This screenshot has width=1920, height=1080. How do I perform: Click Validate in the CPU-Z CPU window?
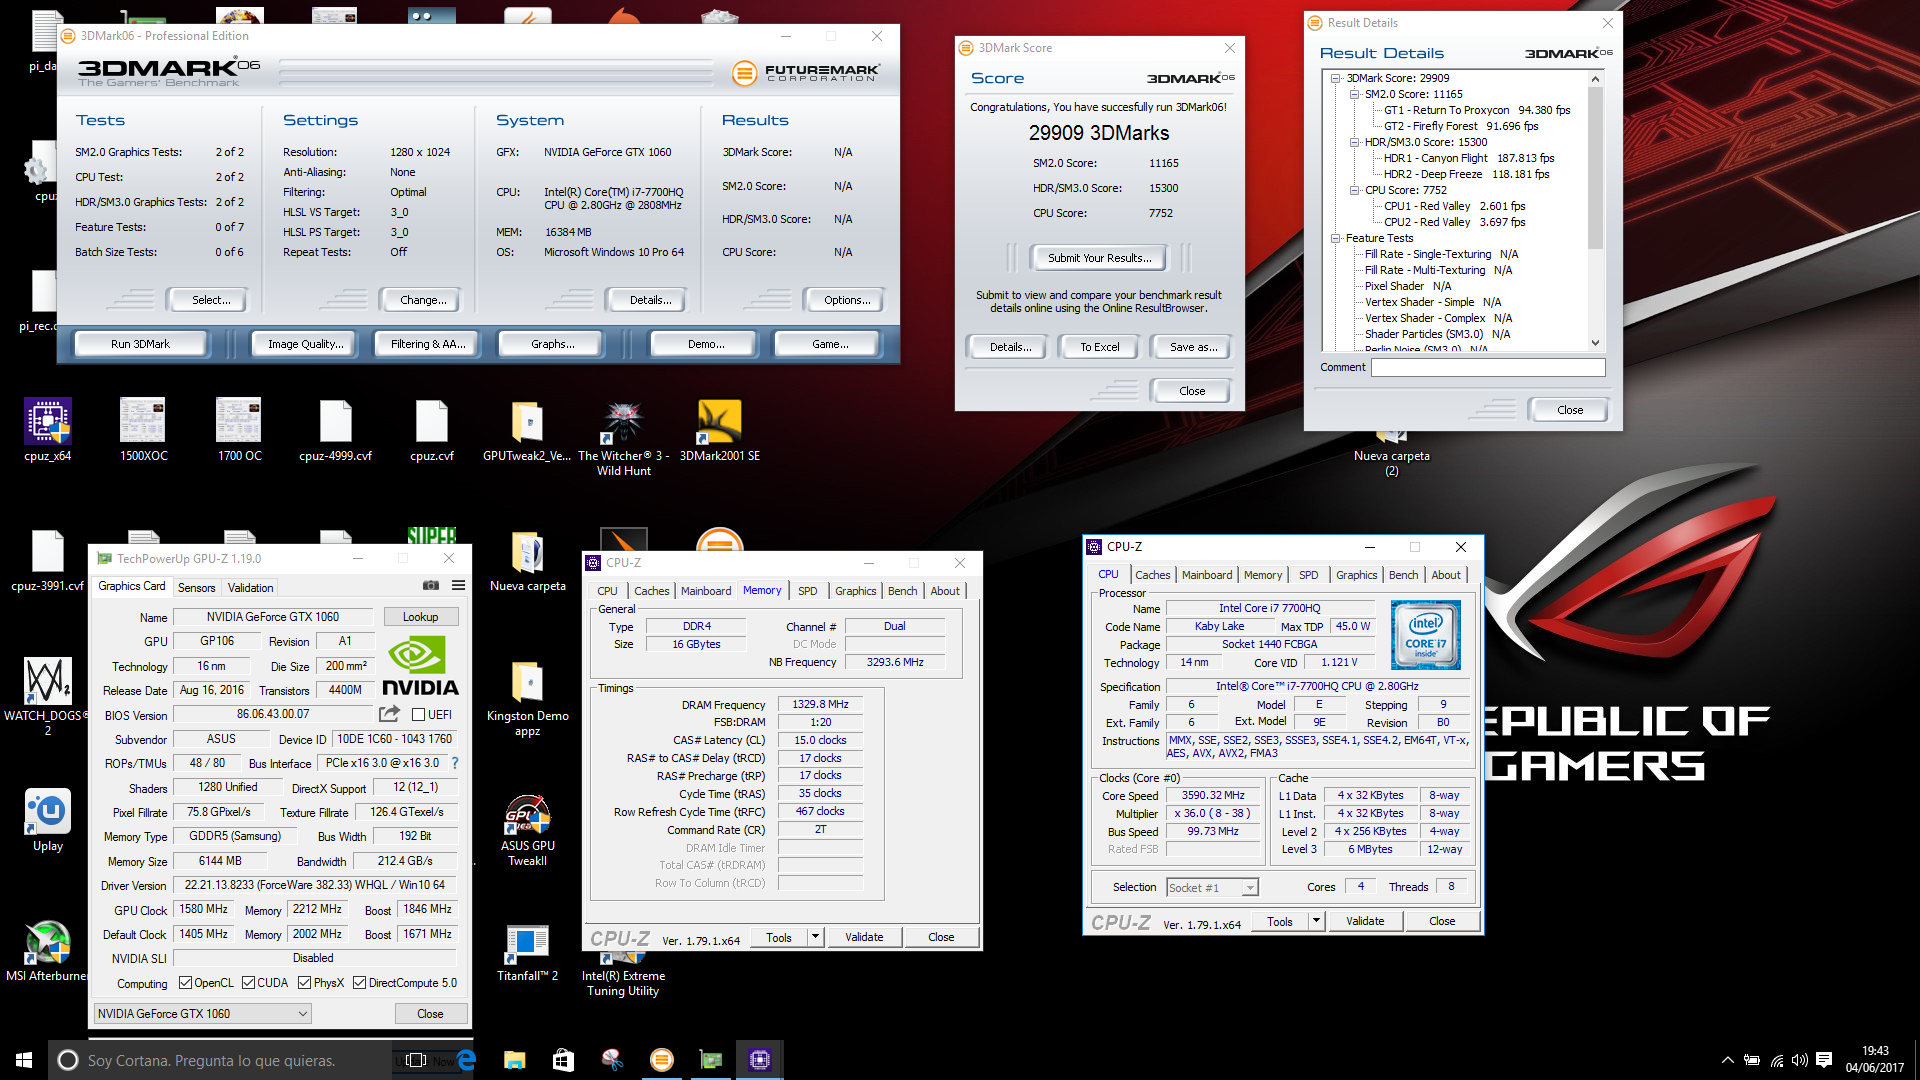(x=1365, y=922)
